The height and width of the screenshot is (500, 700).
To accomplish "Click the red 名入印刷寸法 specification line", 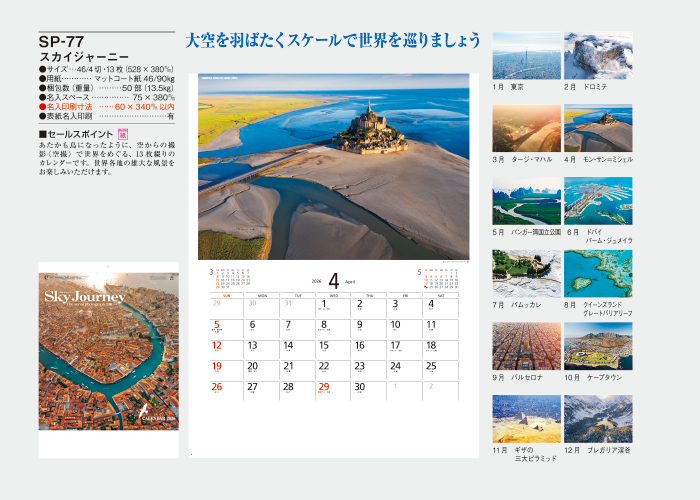I will click(106, 106).
